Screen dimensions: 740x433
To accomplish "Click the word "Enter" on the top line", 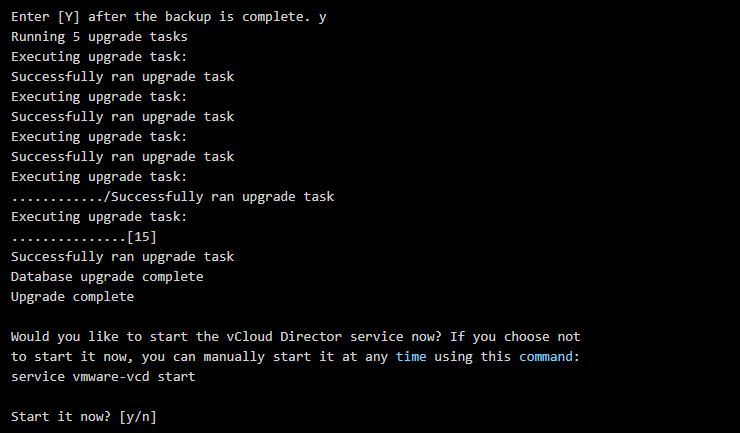I will 31,16.
